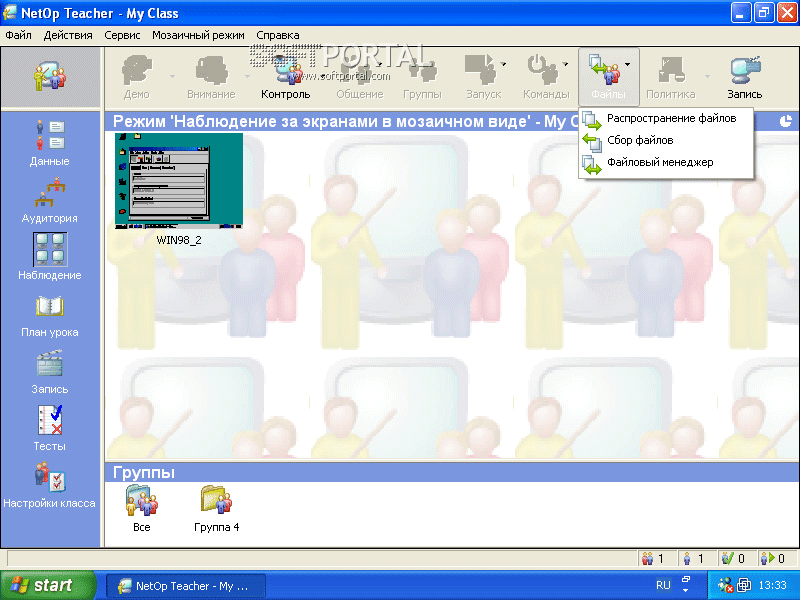The height and width of the screenshot is (600, 800).
Task: Expand the Внимание dropdown arrow
Action: coord(247,77)
